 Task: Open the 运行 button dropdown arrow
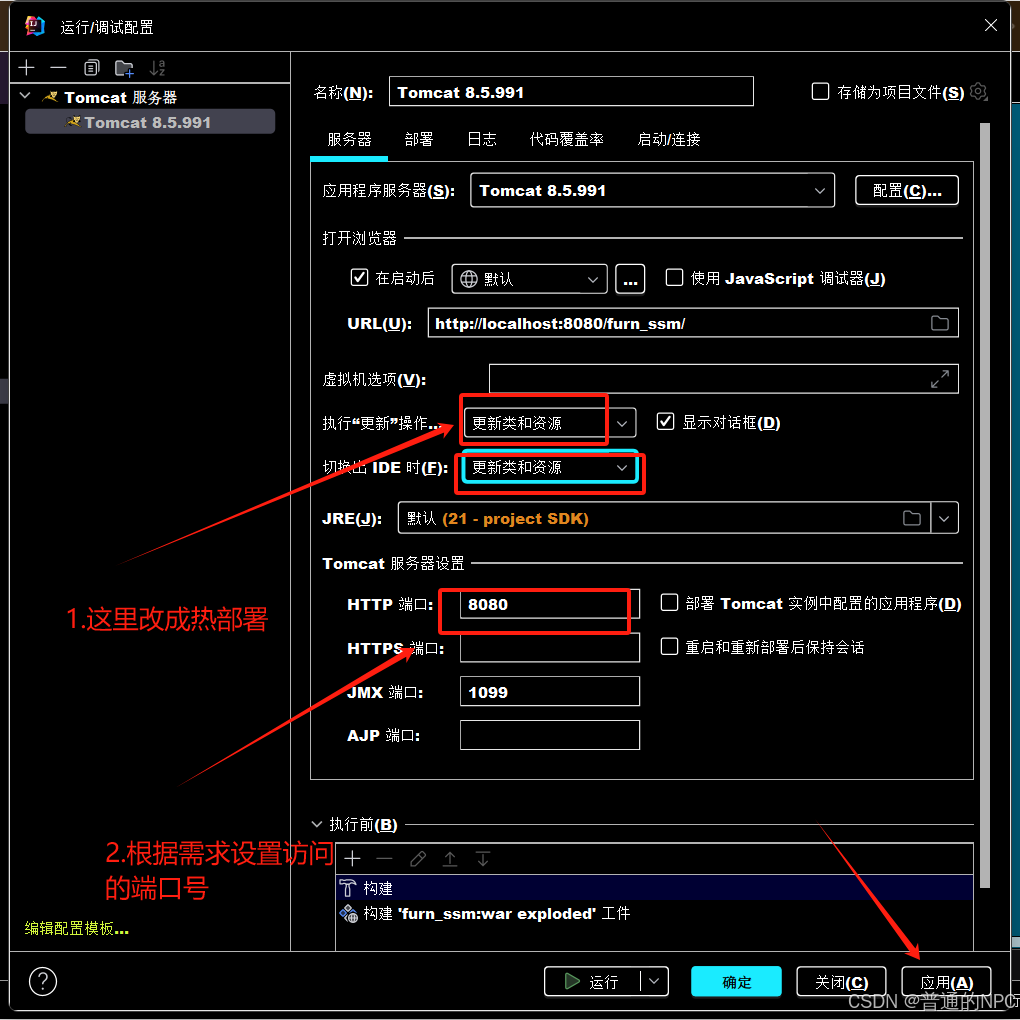[654, 981]
